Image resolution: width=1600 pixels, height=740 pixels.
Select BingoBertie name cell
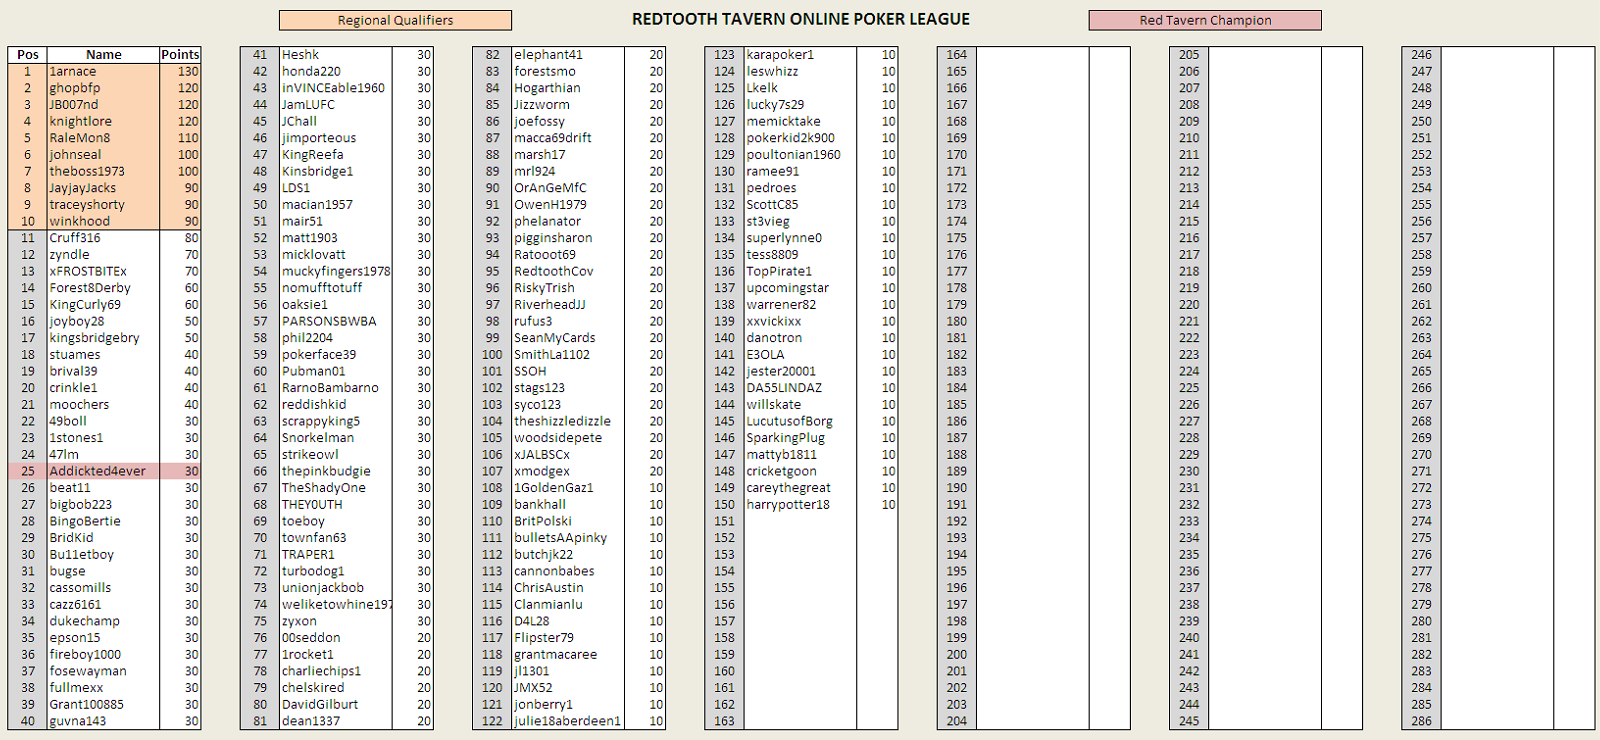(x=103, y=521)
